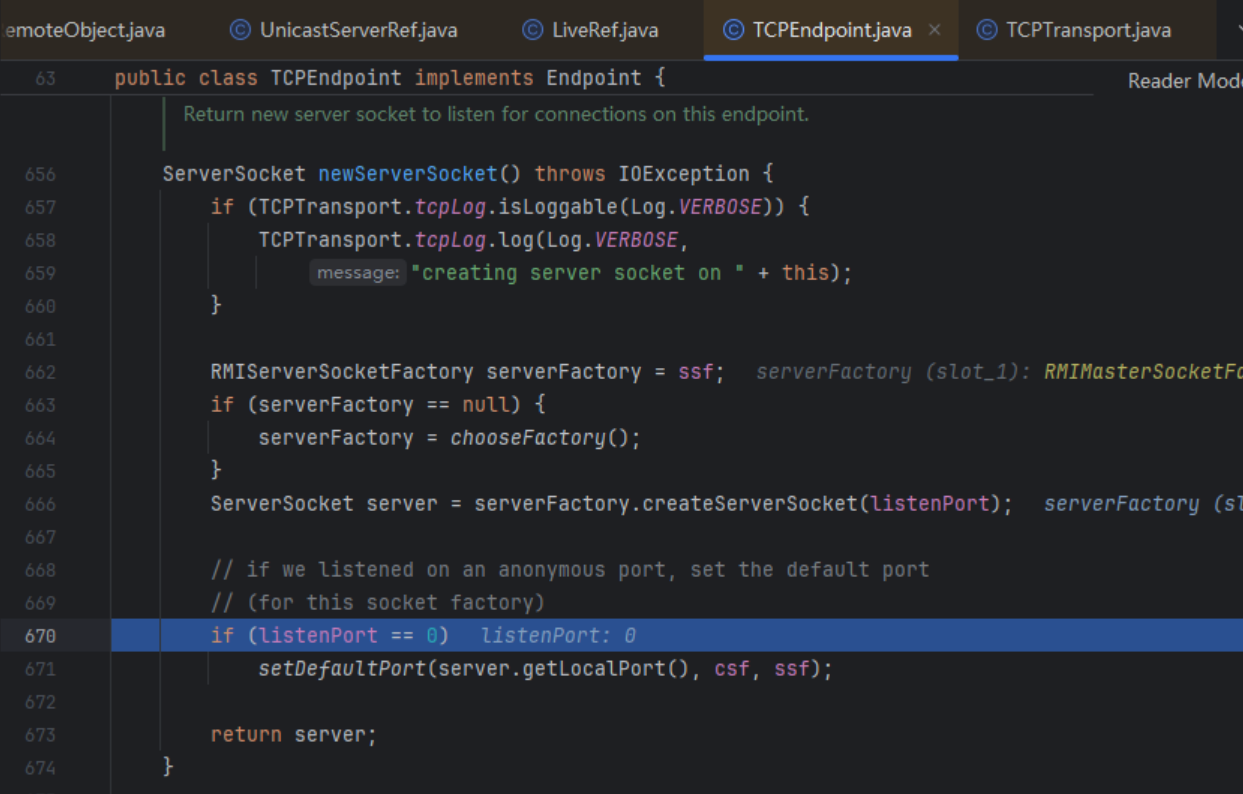Toggle a breakpoint at line 666

(x=40, y=504)
